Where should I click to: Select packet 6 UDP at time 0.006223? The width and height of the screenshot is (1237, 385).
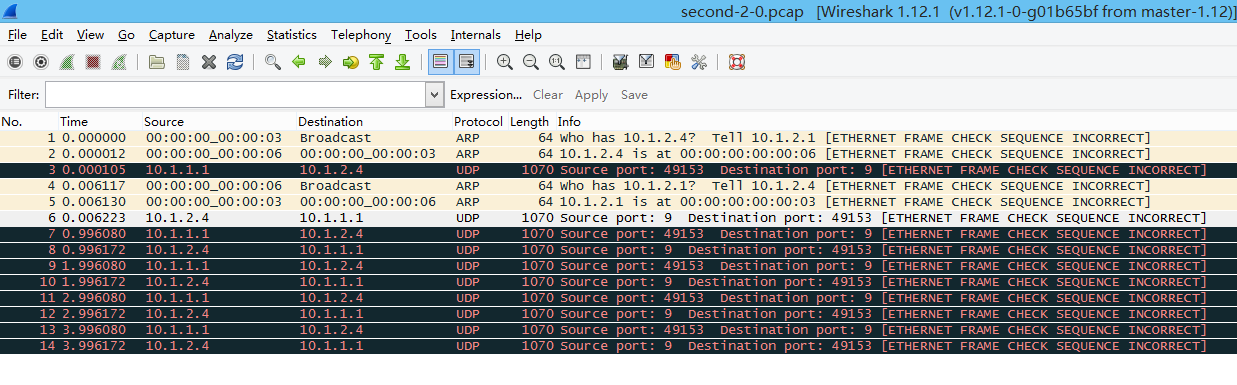[618, 218]
